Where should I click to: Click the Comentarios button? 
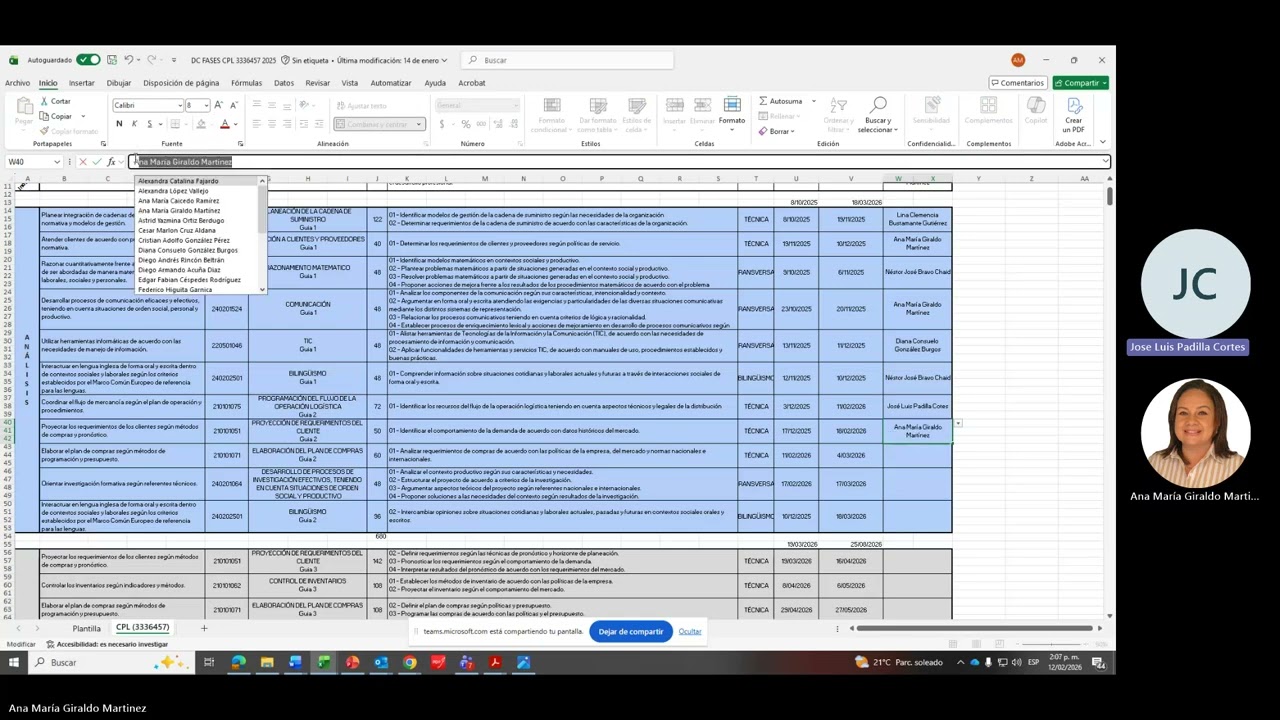1017,83
